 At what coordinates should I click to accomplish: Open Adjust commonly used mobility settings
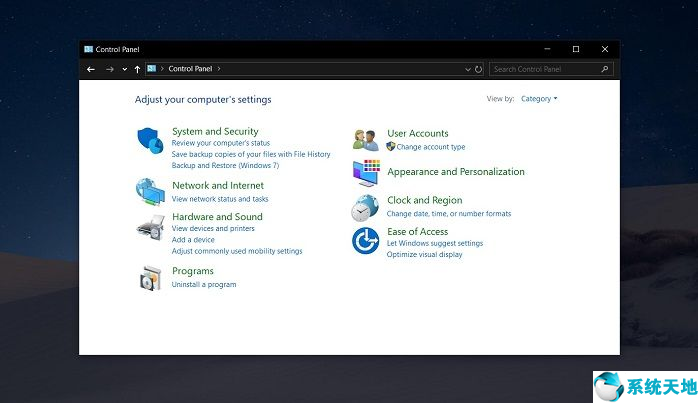point(237,251)
